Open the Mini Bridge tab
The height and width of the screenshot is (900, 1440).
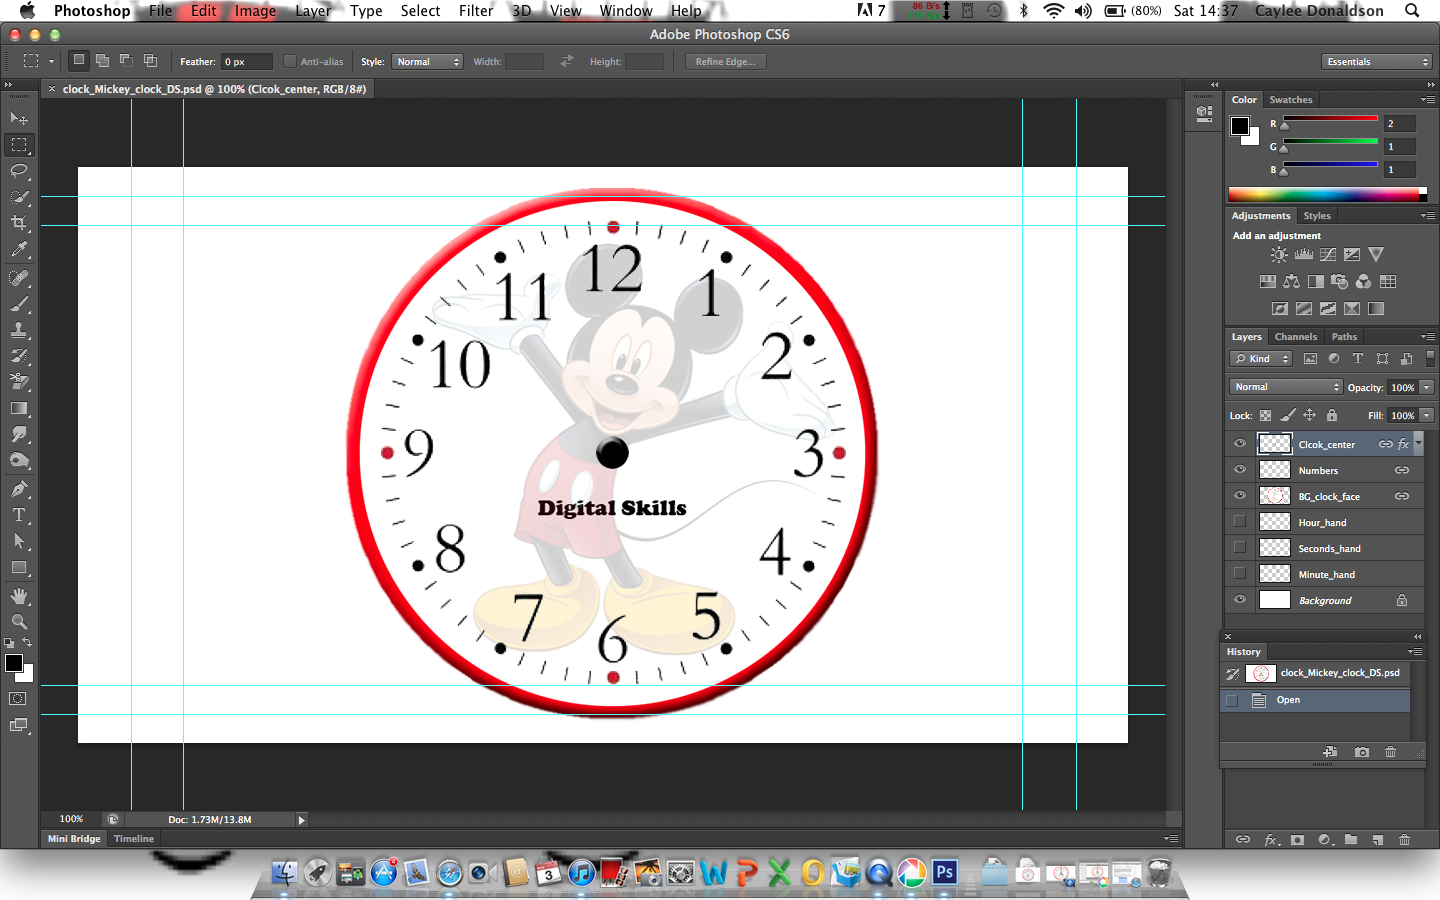pos(74,839)
